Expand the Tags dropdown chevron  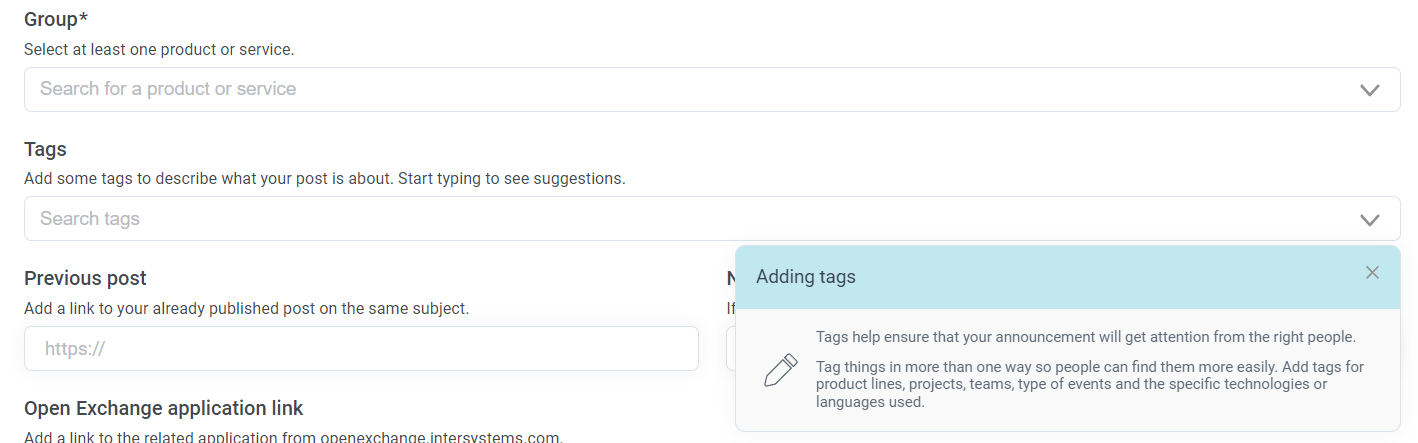1369,219
